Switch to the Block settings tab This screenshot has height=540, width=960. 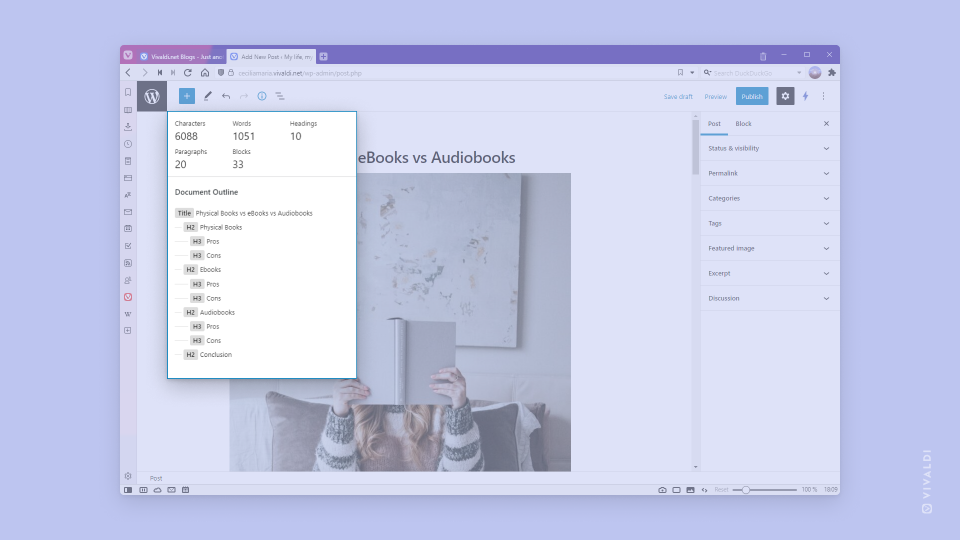click(x=743, y=124)
